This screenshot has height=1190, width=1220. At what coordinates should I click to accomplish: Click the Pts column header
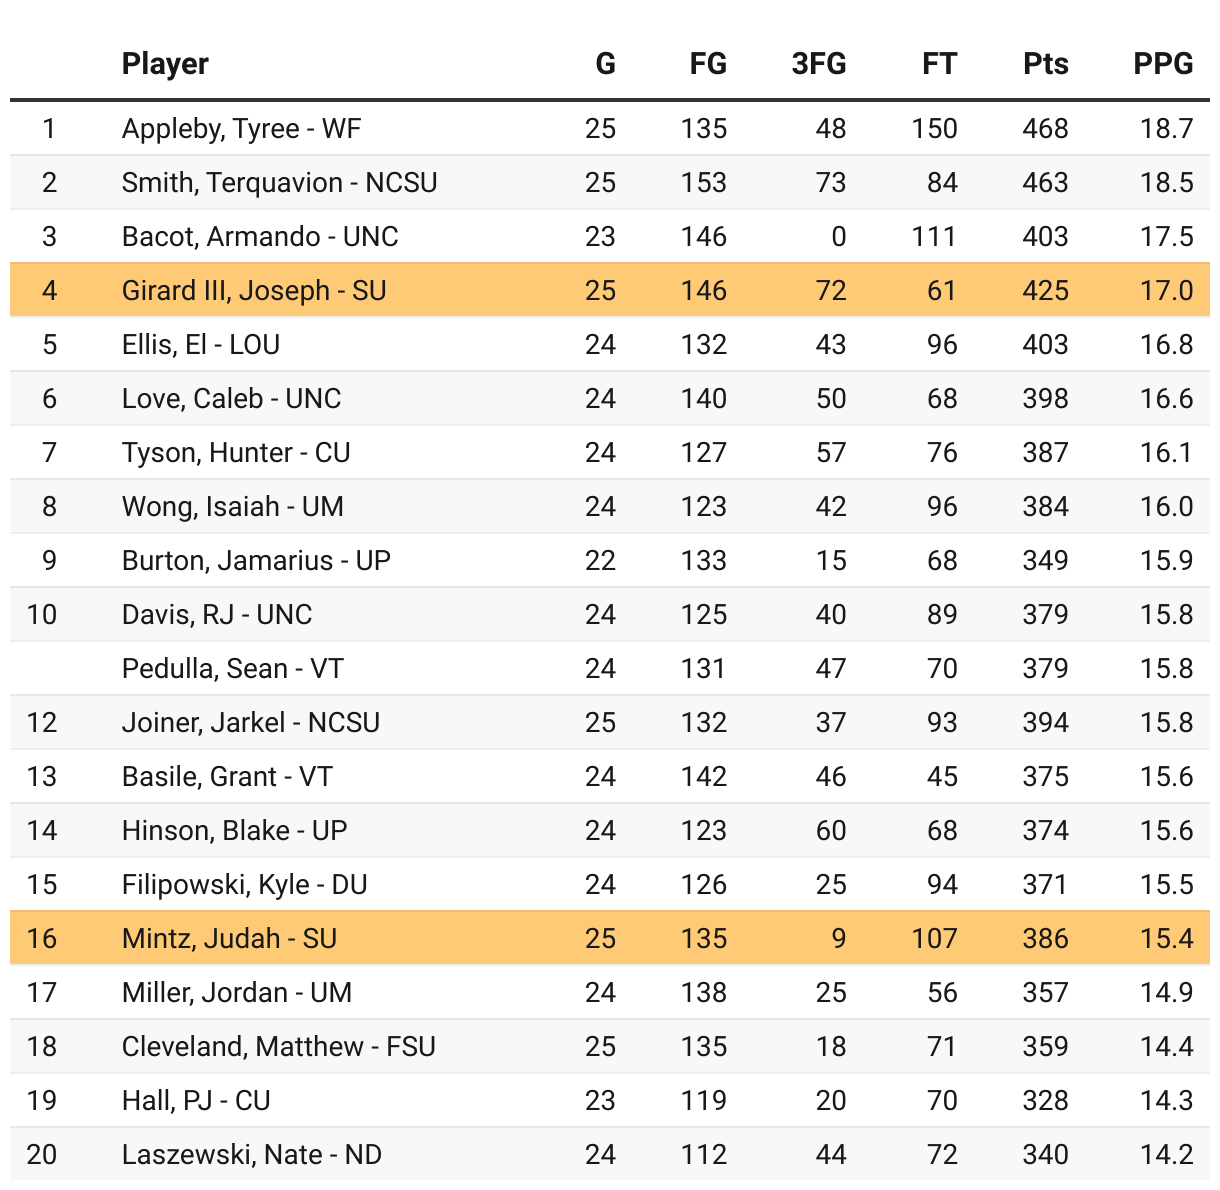(x=1046, y=64)
